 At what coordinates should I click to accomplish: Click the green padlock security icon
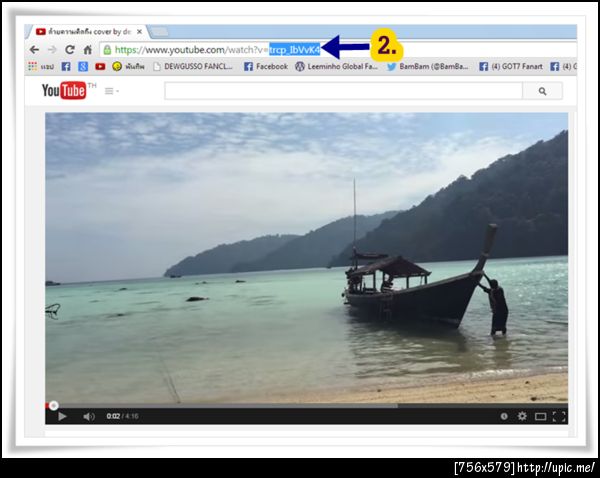(x=108, y=50)
